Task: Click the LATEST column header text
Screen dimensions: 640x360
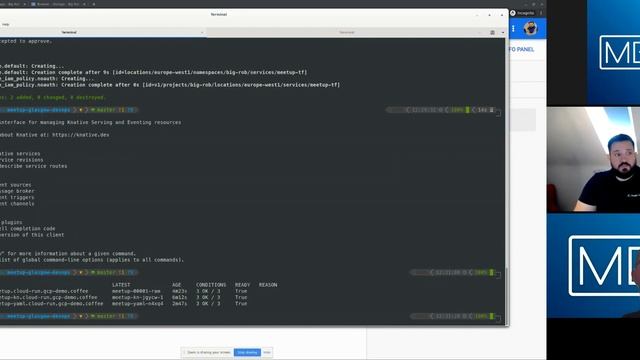Action: 121,285
